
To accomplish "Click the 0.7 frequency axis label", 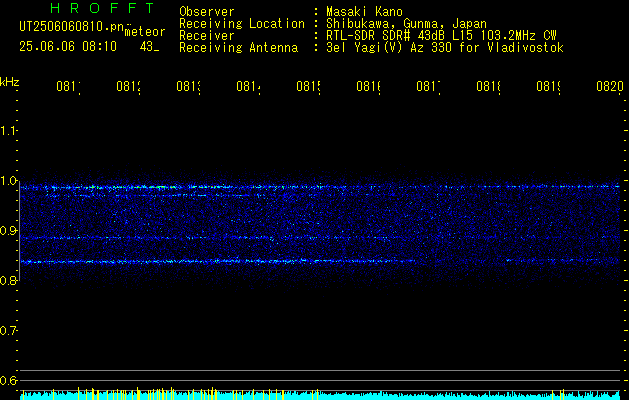I will [x=8, y=331].
